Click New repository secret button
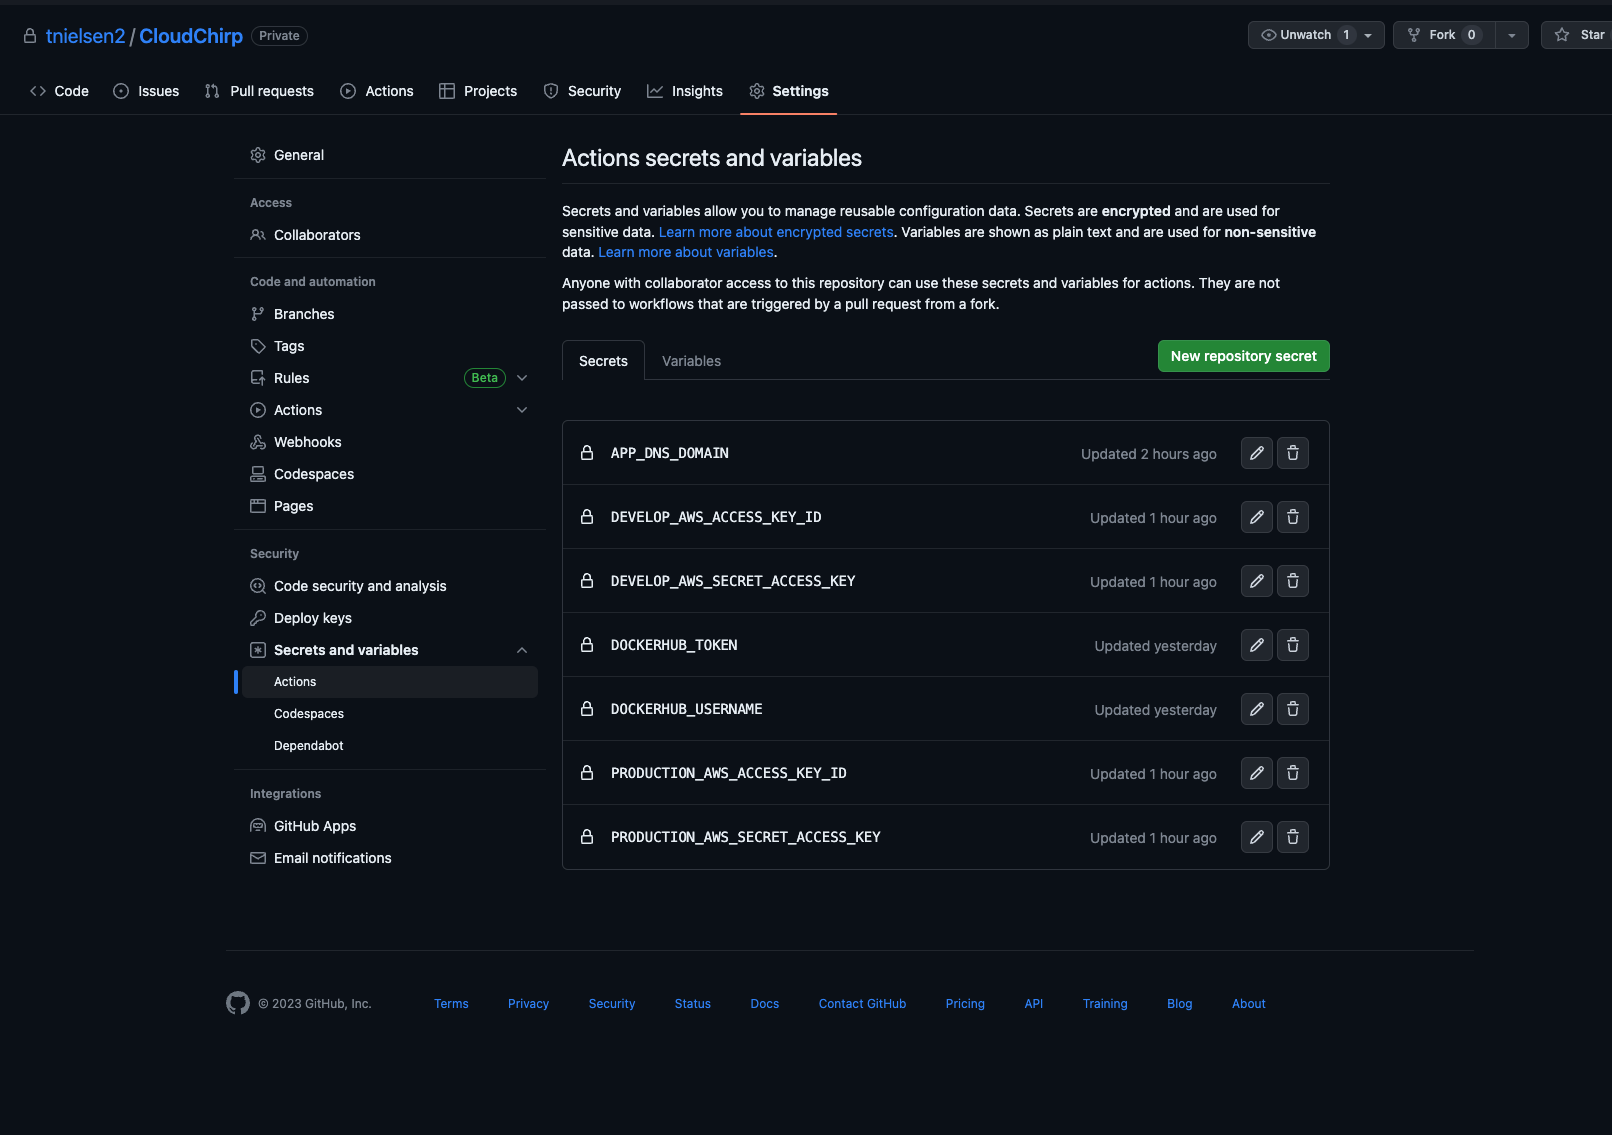Screen dimensions: 1612x1135 point(1244,356)
